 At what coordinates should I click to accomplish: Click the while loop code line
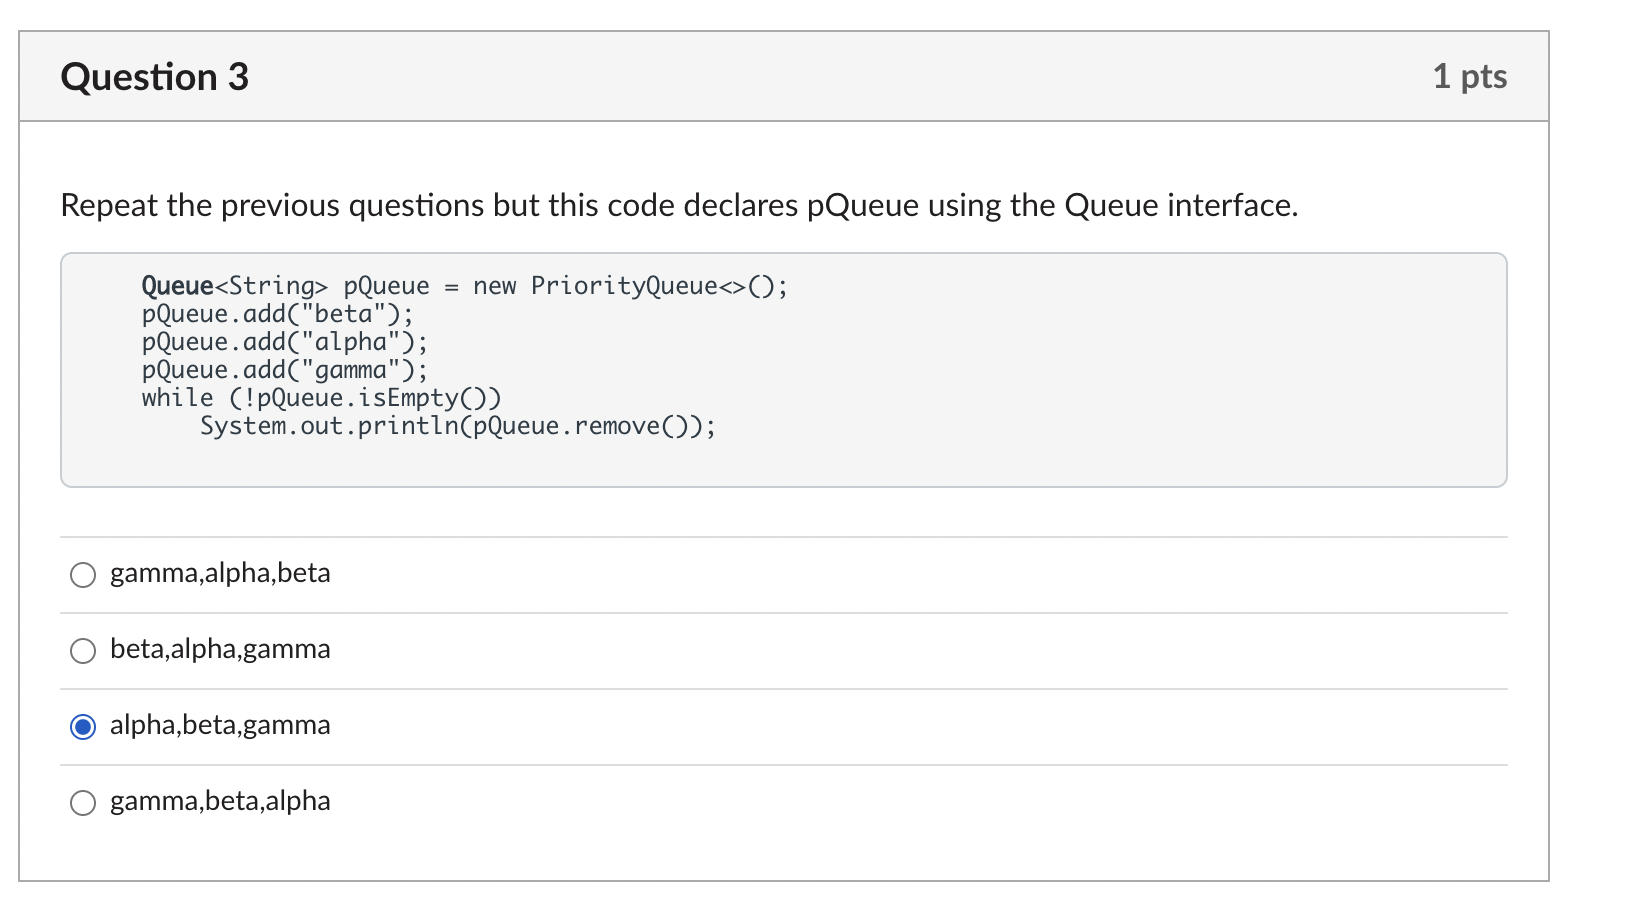(320, 397)
